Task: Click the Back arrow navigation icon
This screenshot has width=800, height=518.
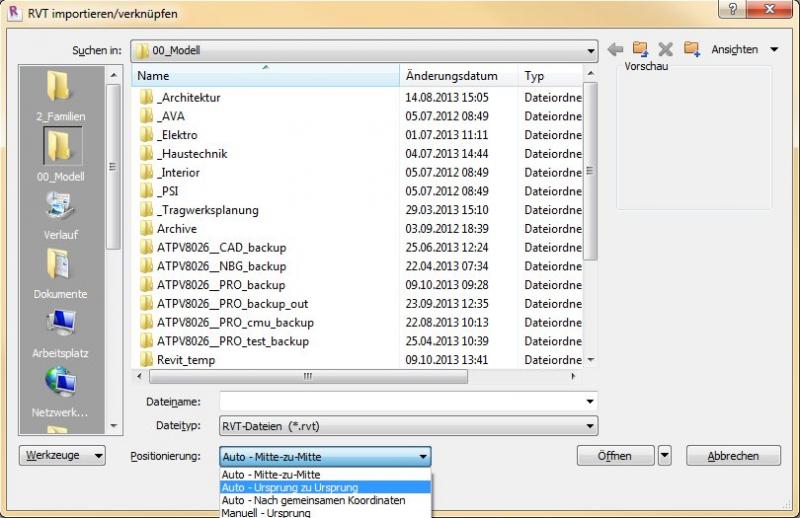Action: pyautogui.click(x=616, y=49)
